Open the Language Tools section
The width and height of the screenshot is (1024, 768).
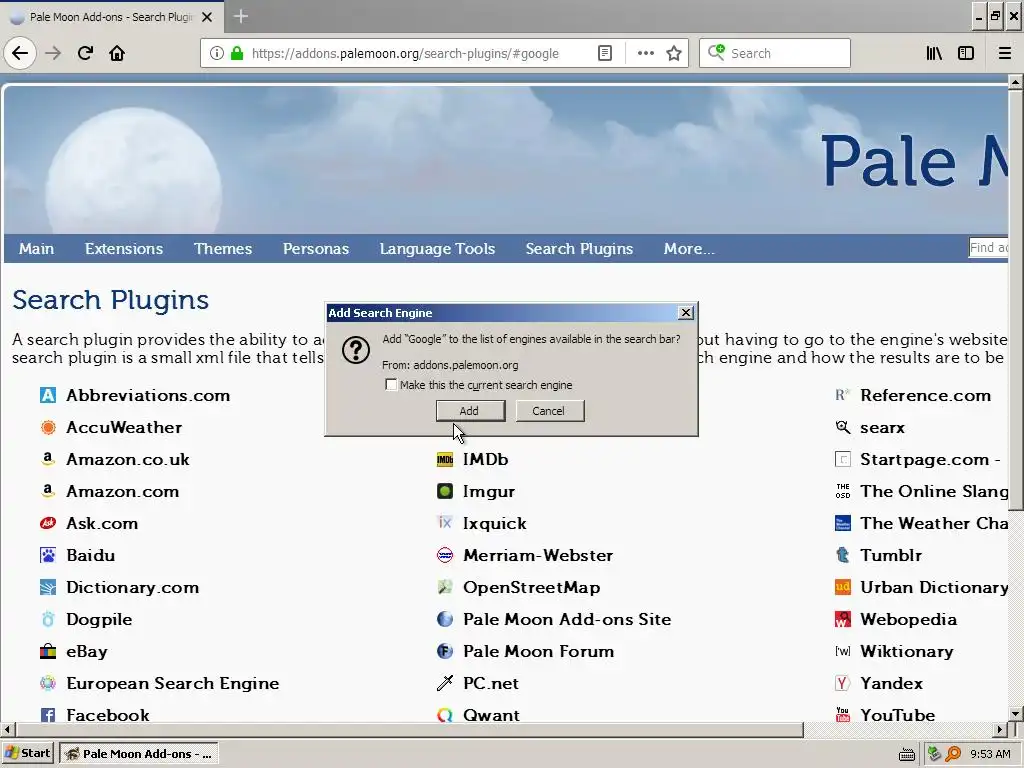[x=437, y=249]
